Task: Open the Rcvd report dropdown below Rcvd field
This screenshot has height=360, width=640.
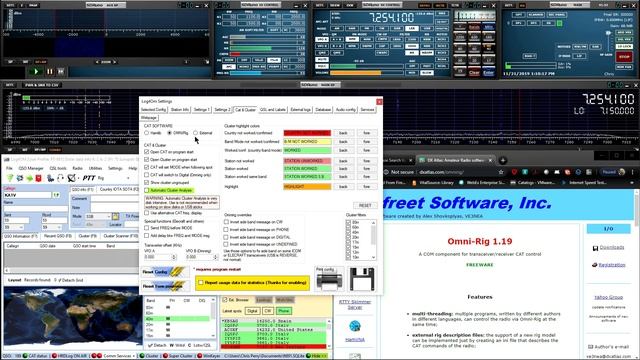Action: coord(60,227)
